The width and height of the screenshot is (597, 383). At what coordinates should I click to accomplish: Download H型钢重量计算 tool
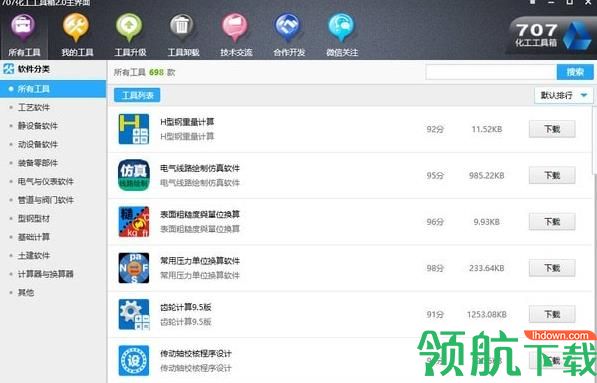552,129
